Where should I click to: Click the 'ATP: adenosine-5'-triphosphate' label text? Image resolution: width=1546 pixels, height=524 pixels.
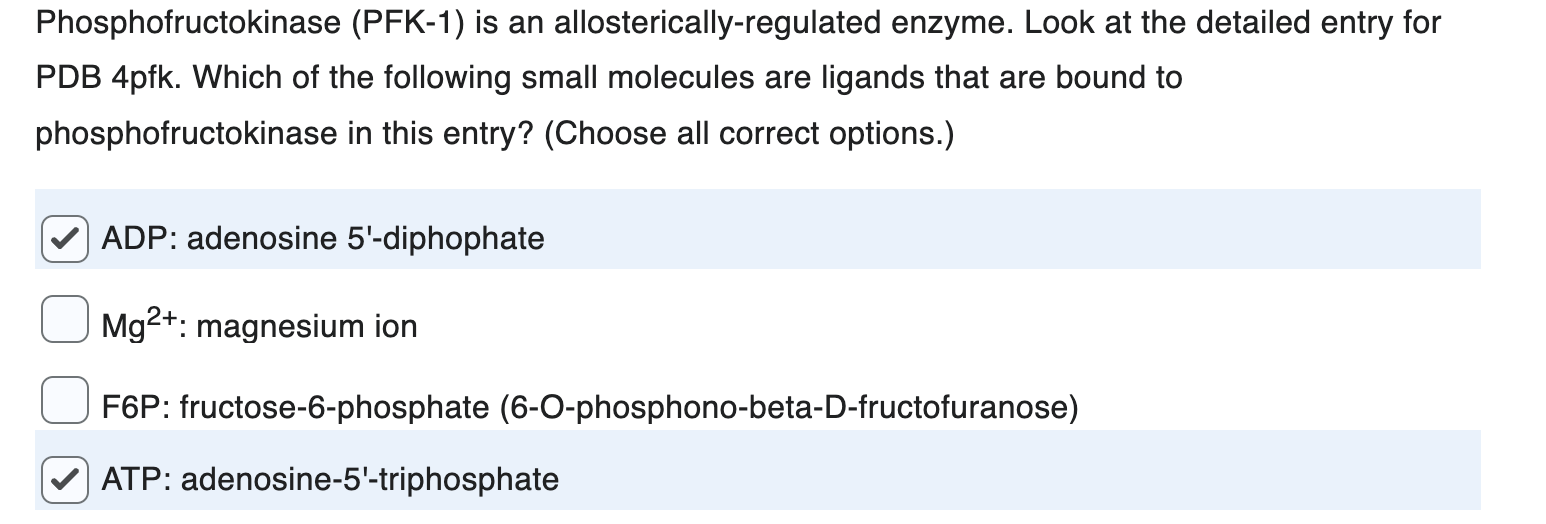[330, 479]
